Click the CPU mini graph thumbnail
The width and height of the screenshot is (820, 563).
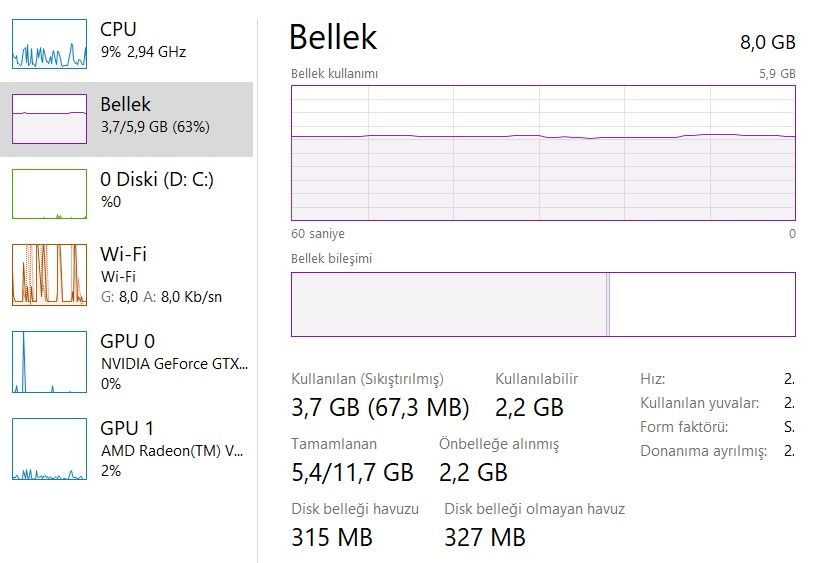click(x=49, y=43)
